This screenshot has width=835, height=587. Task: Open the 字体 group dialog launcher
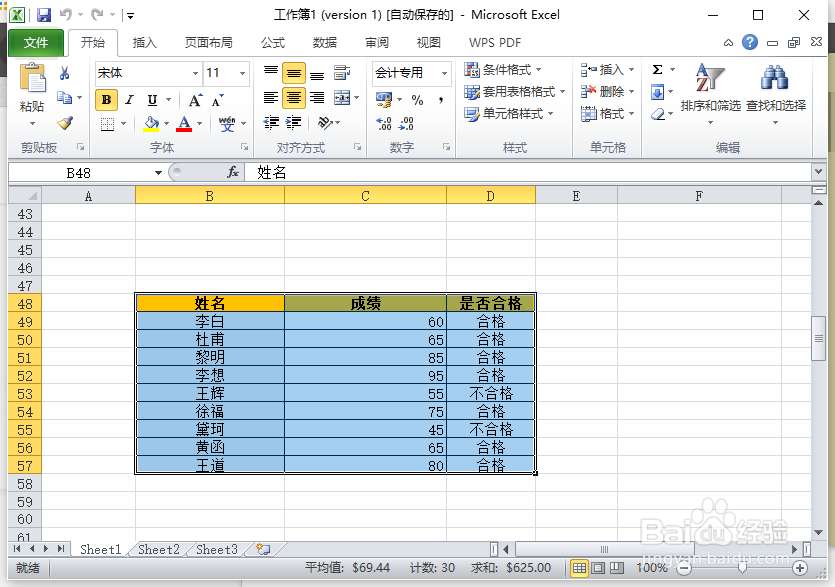point(245,147)
